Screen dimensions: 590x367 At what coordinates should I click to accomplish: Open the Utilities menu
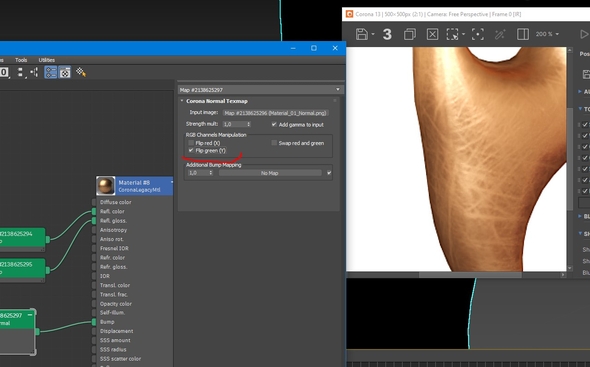coord(47,60)
